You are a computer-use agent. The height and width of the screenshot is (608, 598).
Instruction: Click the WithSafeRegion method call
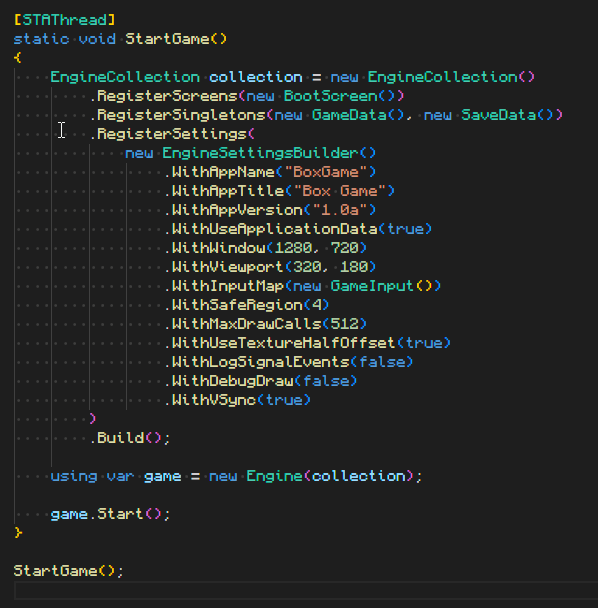237,305
